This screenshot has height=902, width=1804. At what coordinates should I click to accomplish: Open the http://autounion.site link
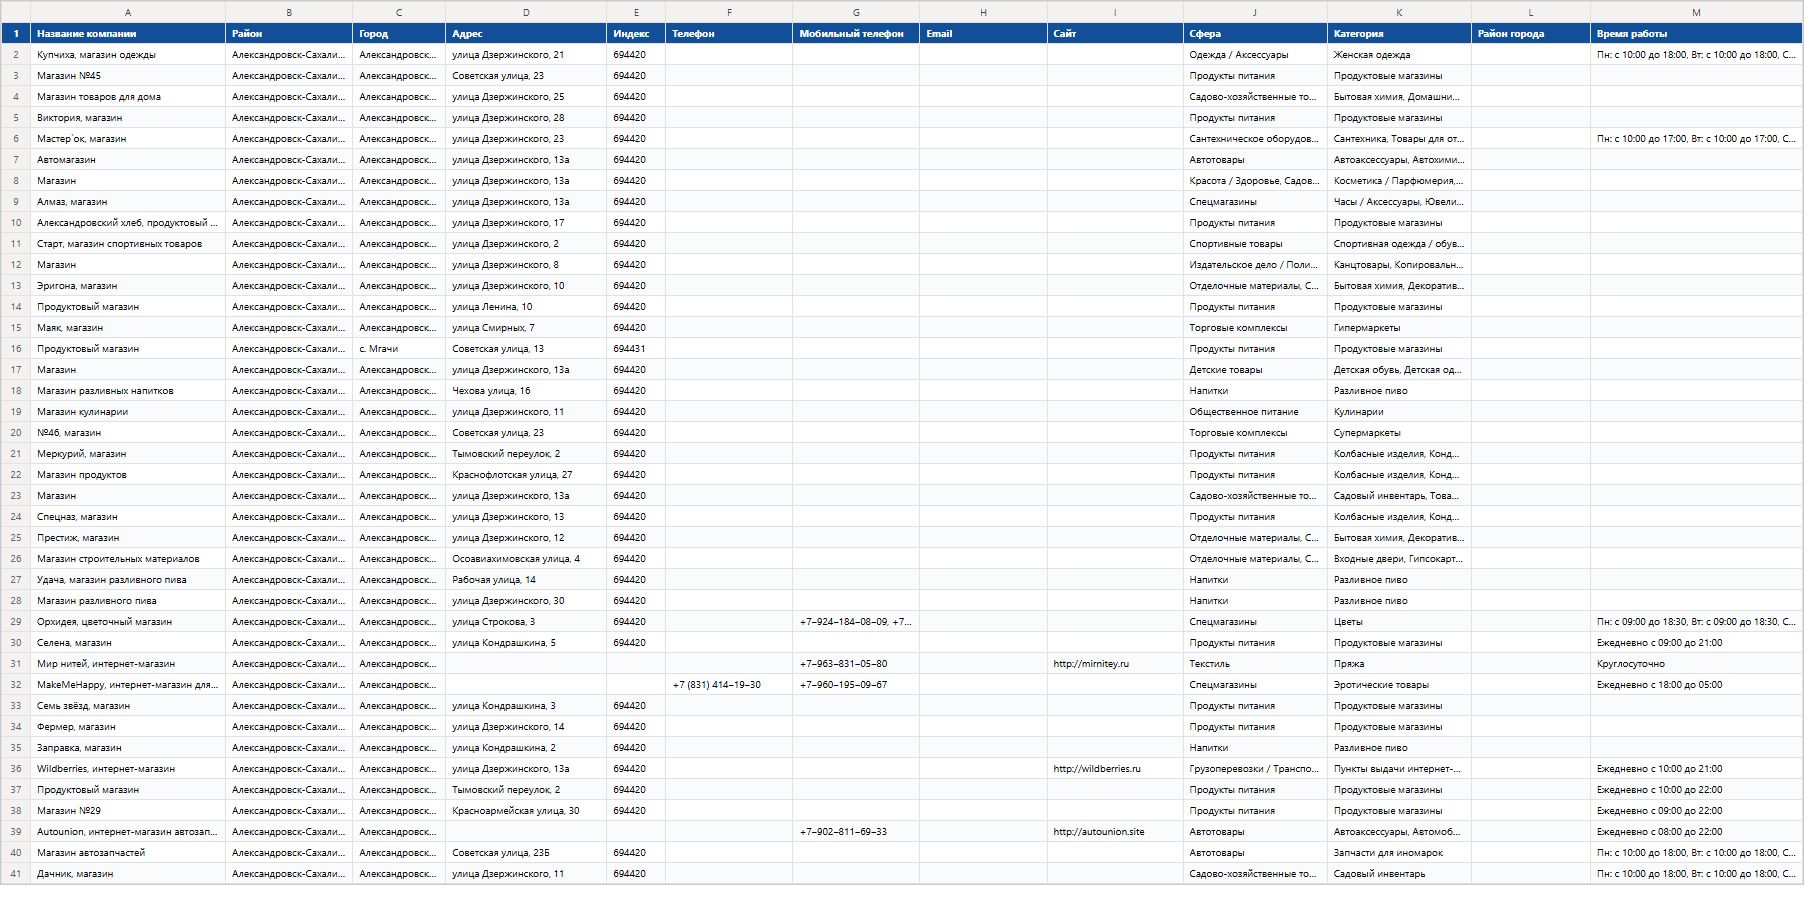pos(1099,832)
